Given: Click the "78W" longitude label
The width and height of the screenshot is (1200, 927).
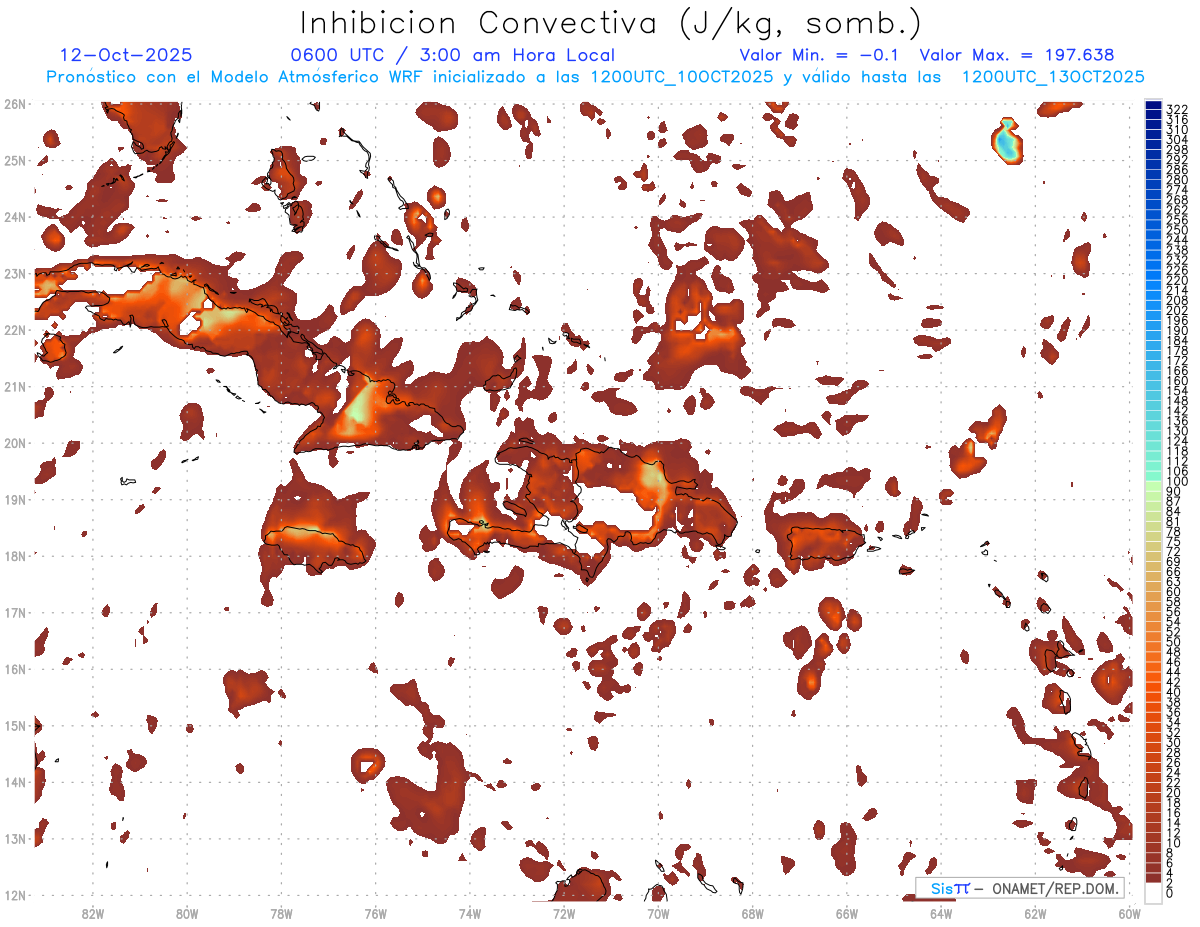Looking at the screenshot, I should pos(281,913).
